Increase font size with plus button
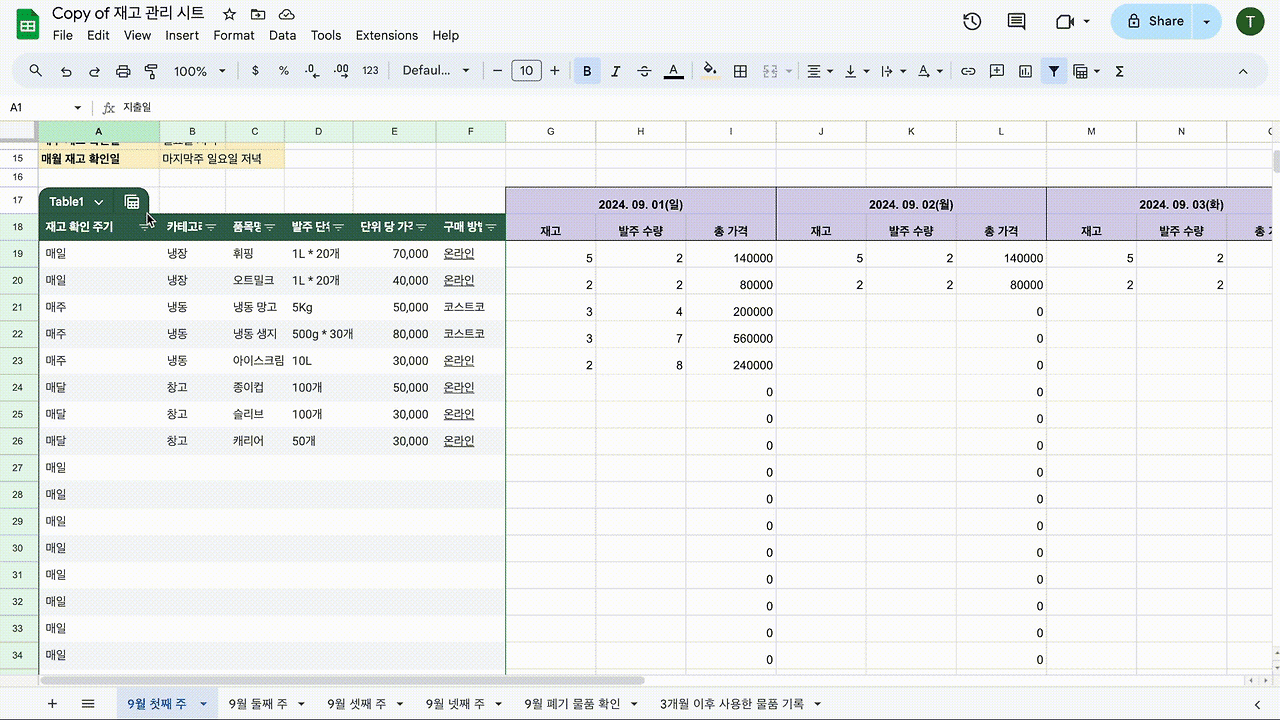 (555, 71)
